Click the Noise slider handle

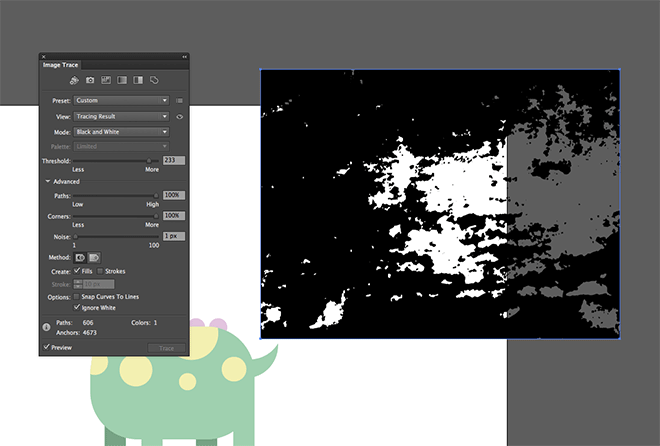tap(76, 236)
